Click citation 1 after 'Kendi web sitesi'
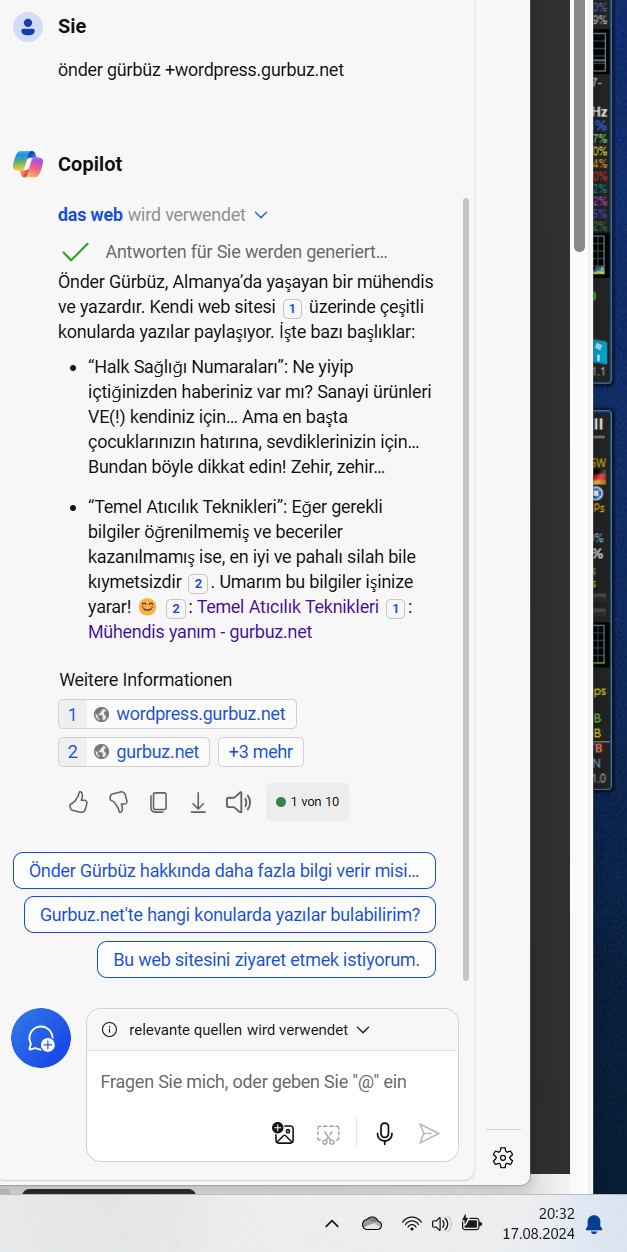 (x=292, y=308)
